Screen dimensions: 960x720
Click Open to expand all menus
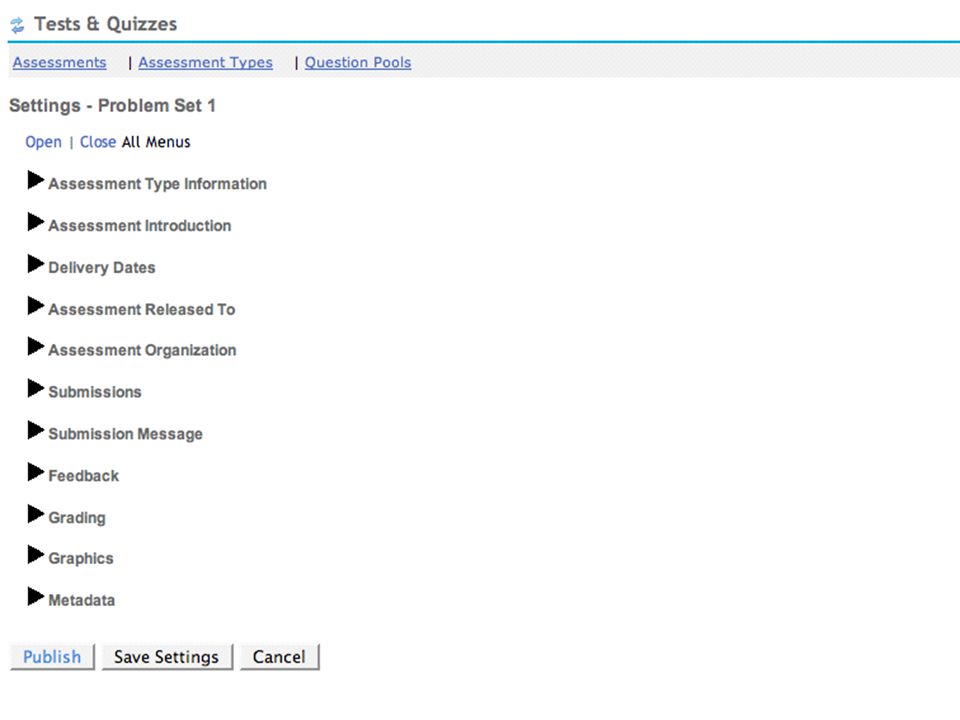[43, 142]
